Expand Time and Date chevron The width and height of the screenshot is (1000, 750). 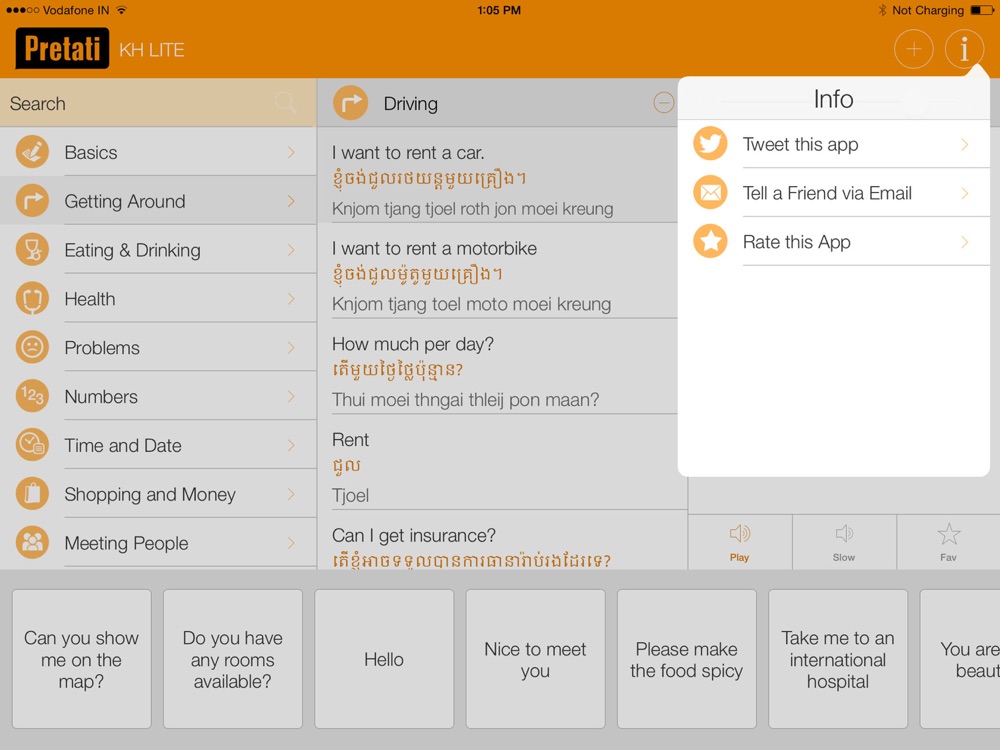coord(291,445)
